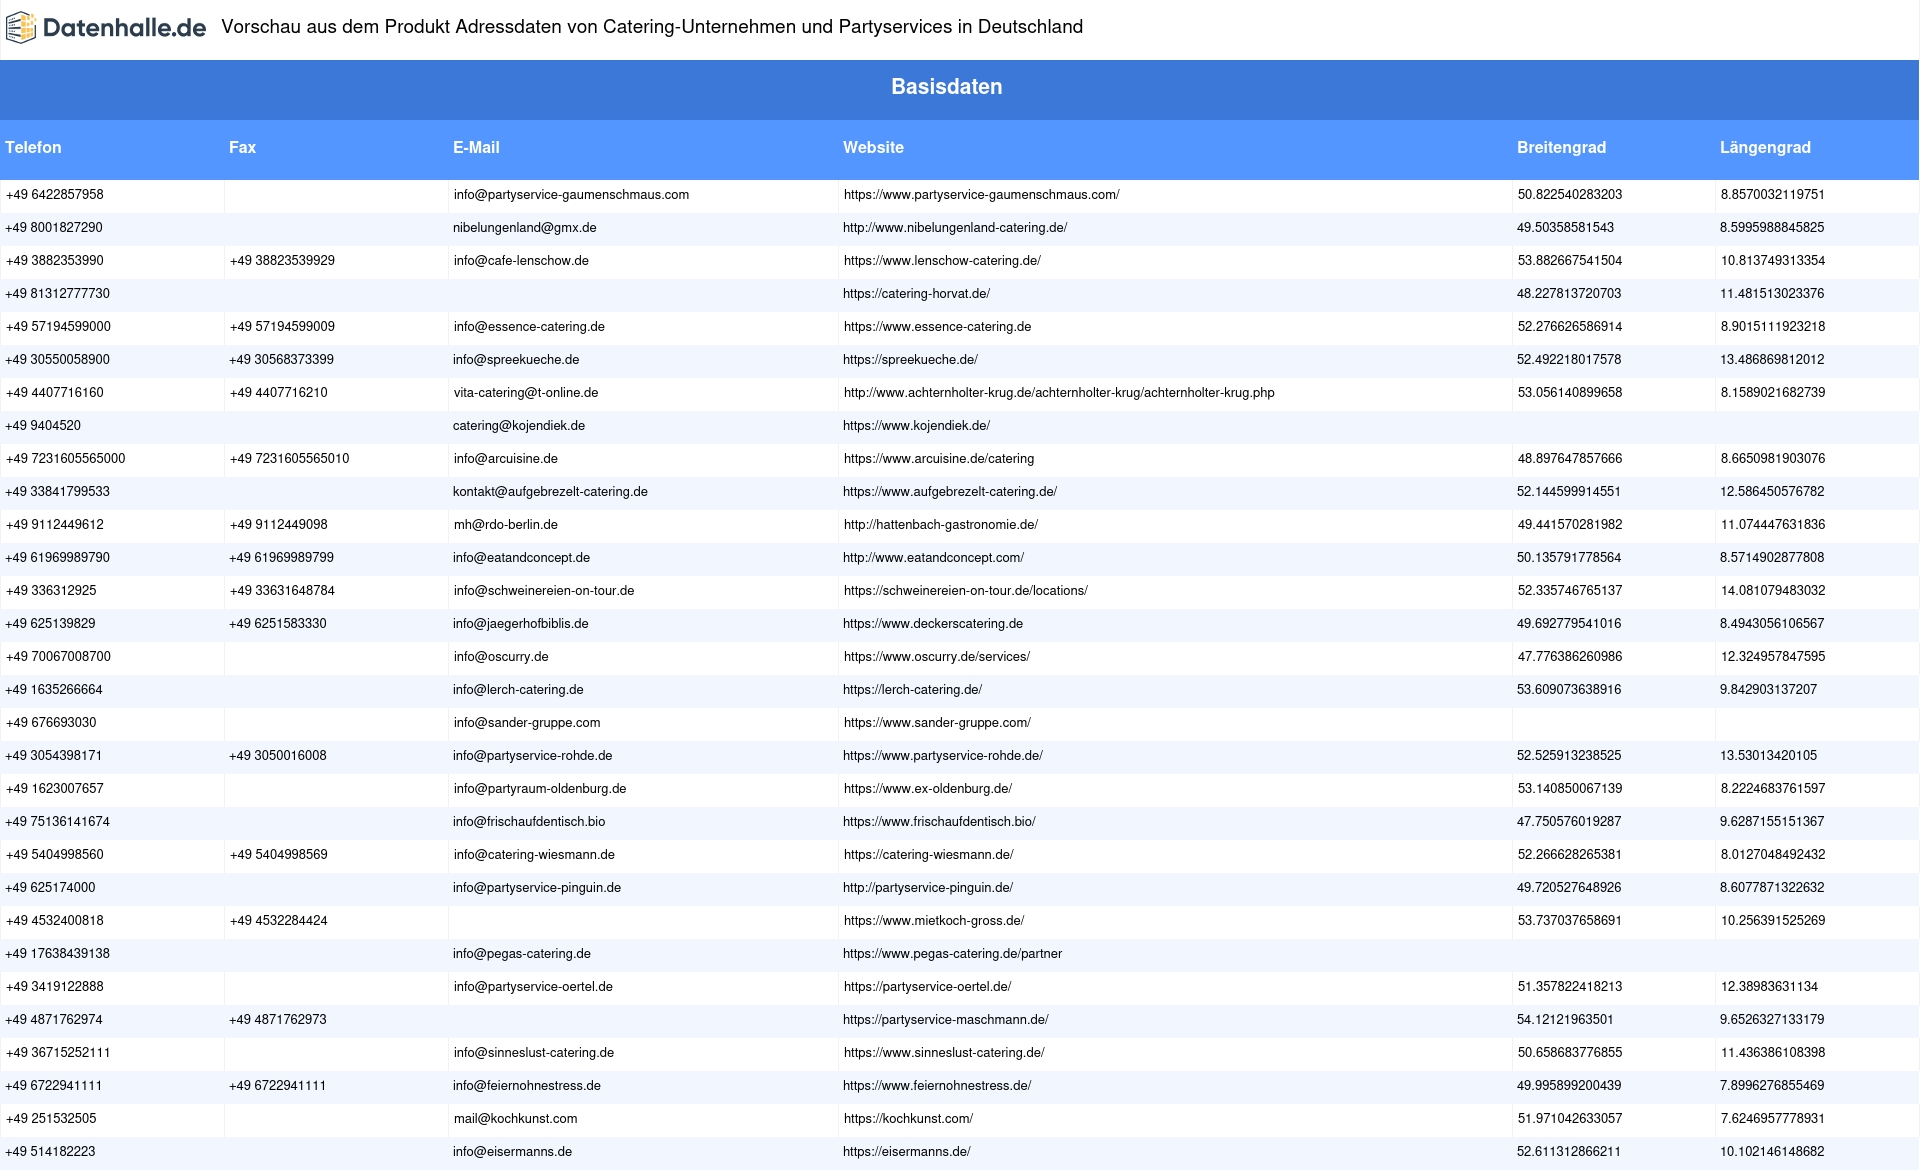
Task: Open https://www.arcuisine.de/catering cell
Action: click(939, 459)
